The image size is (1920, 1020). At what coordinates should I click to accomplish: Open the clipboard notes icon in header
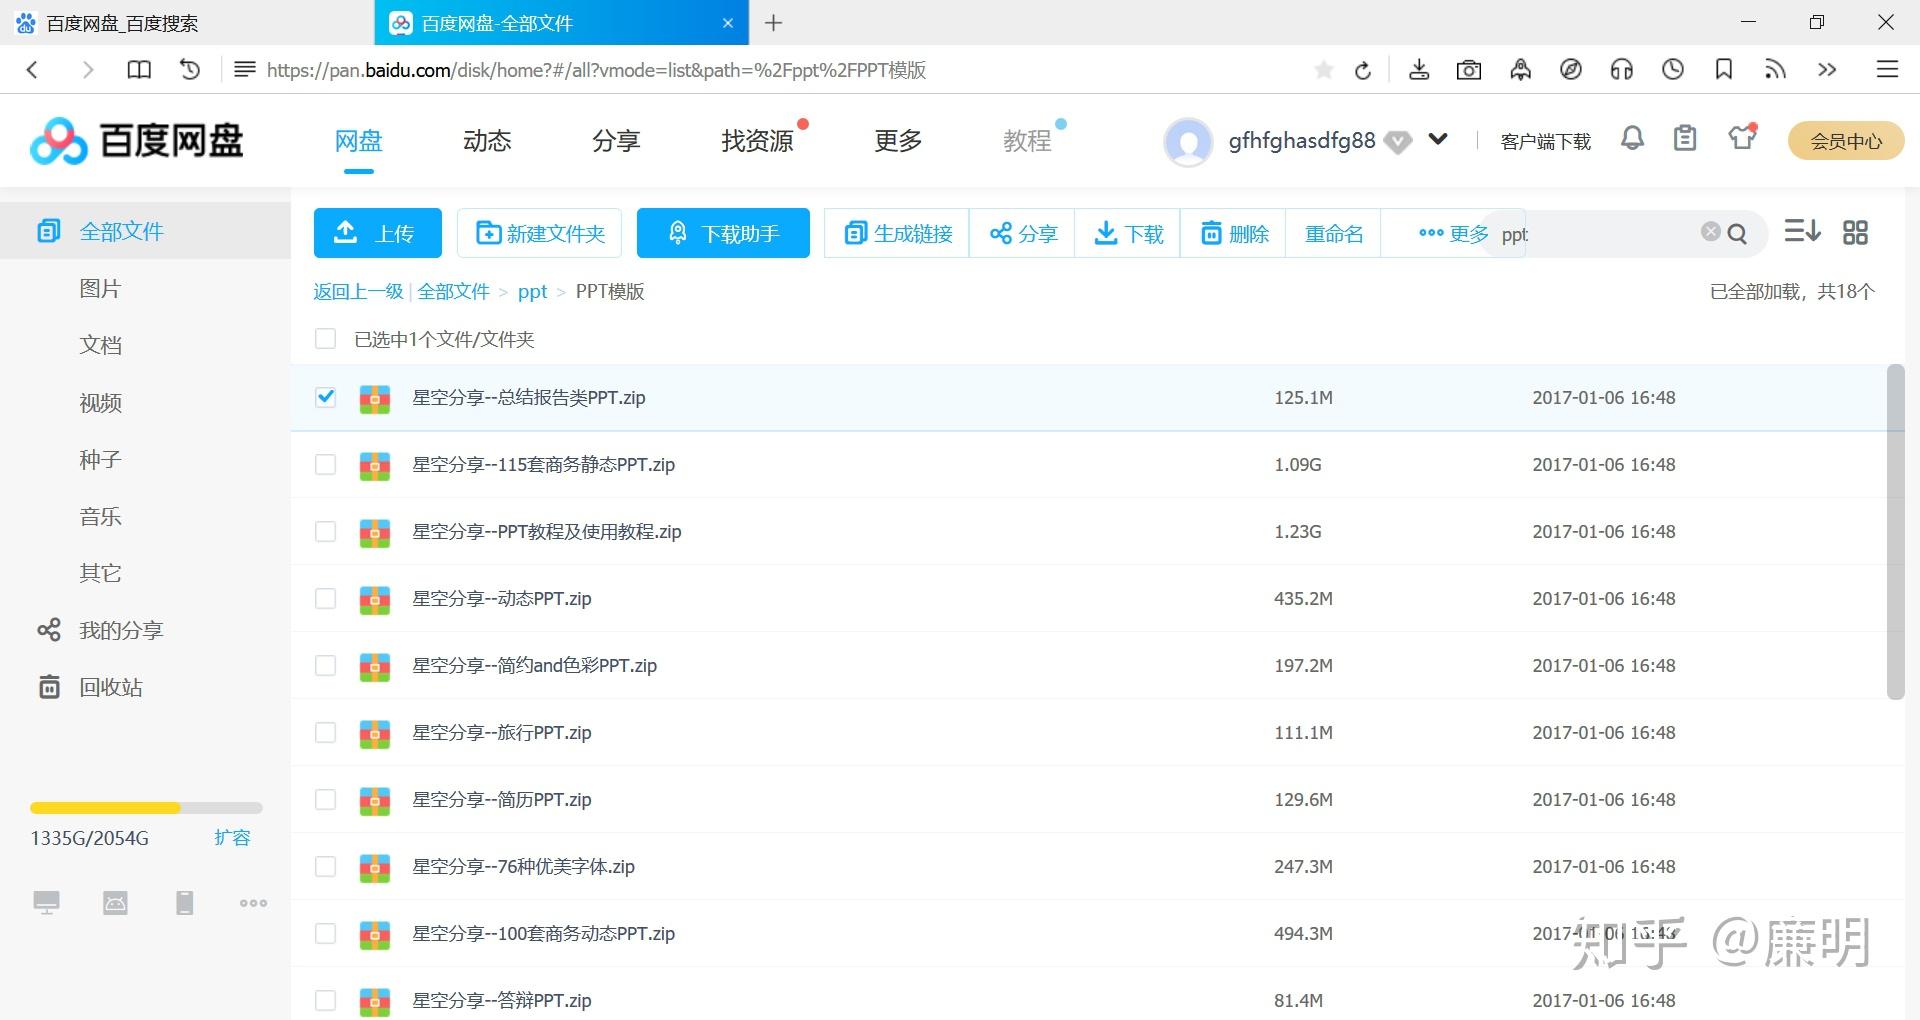pyautogui.click(x=1685, y=139)
